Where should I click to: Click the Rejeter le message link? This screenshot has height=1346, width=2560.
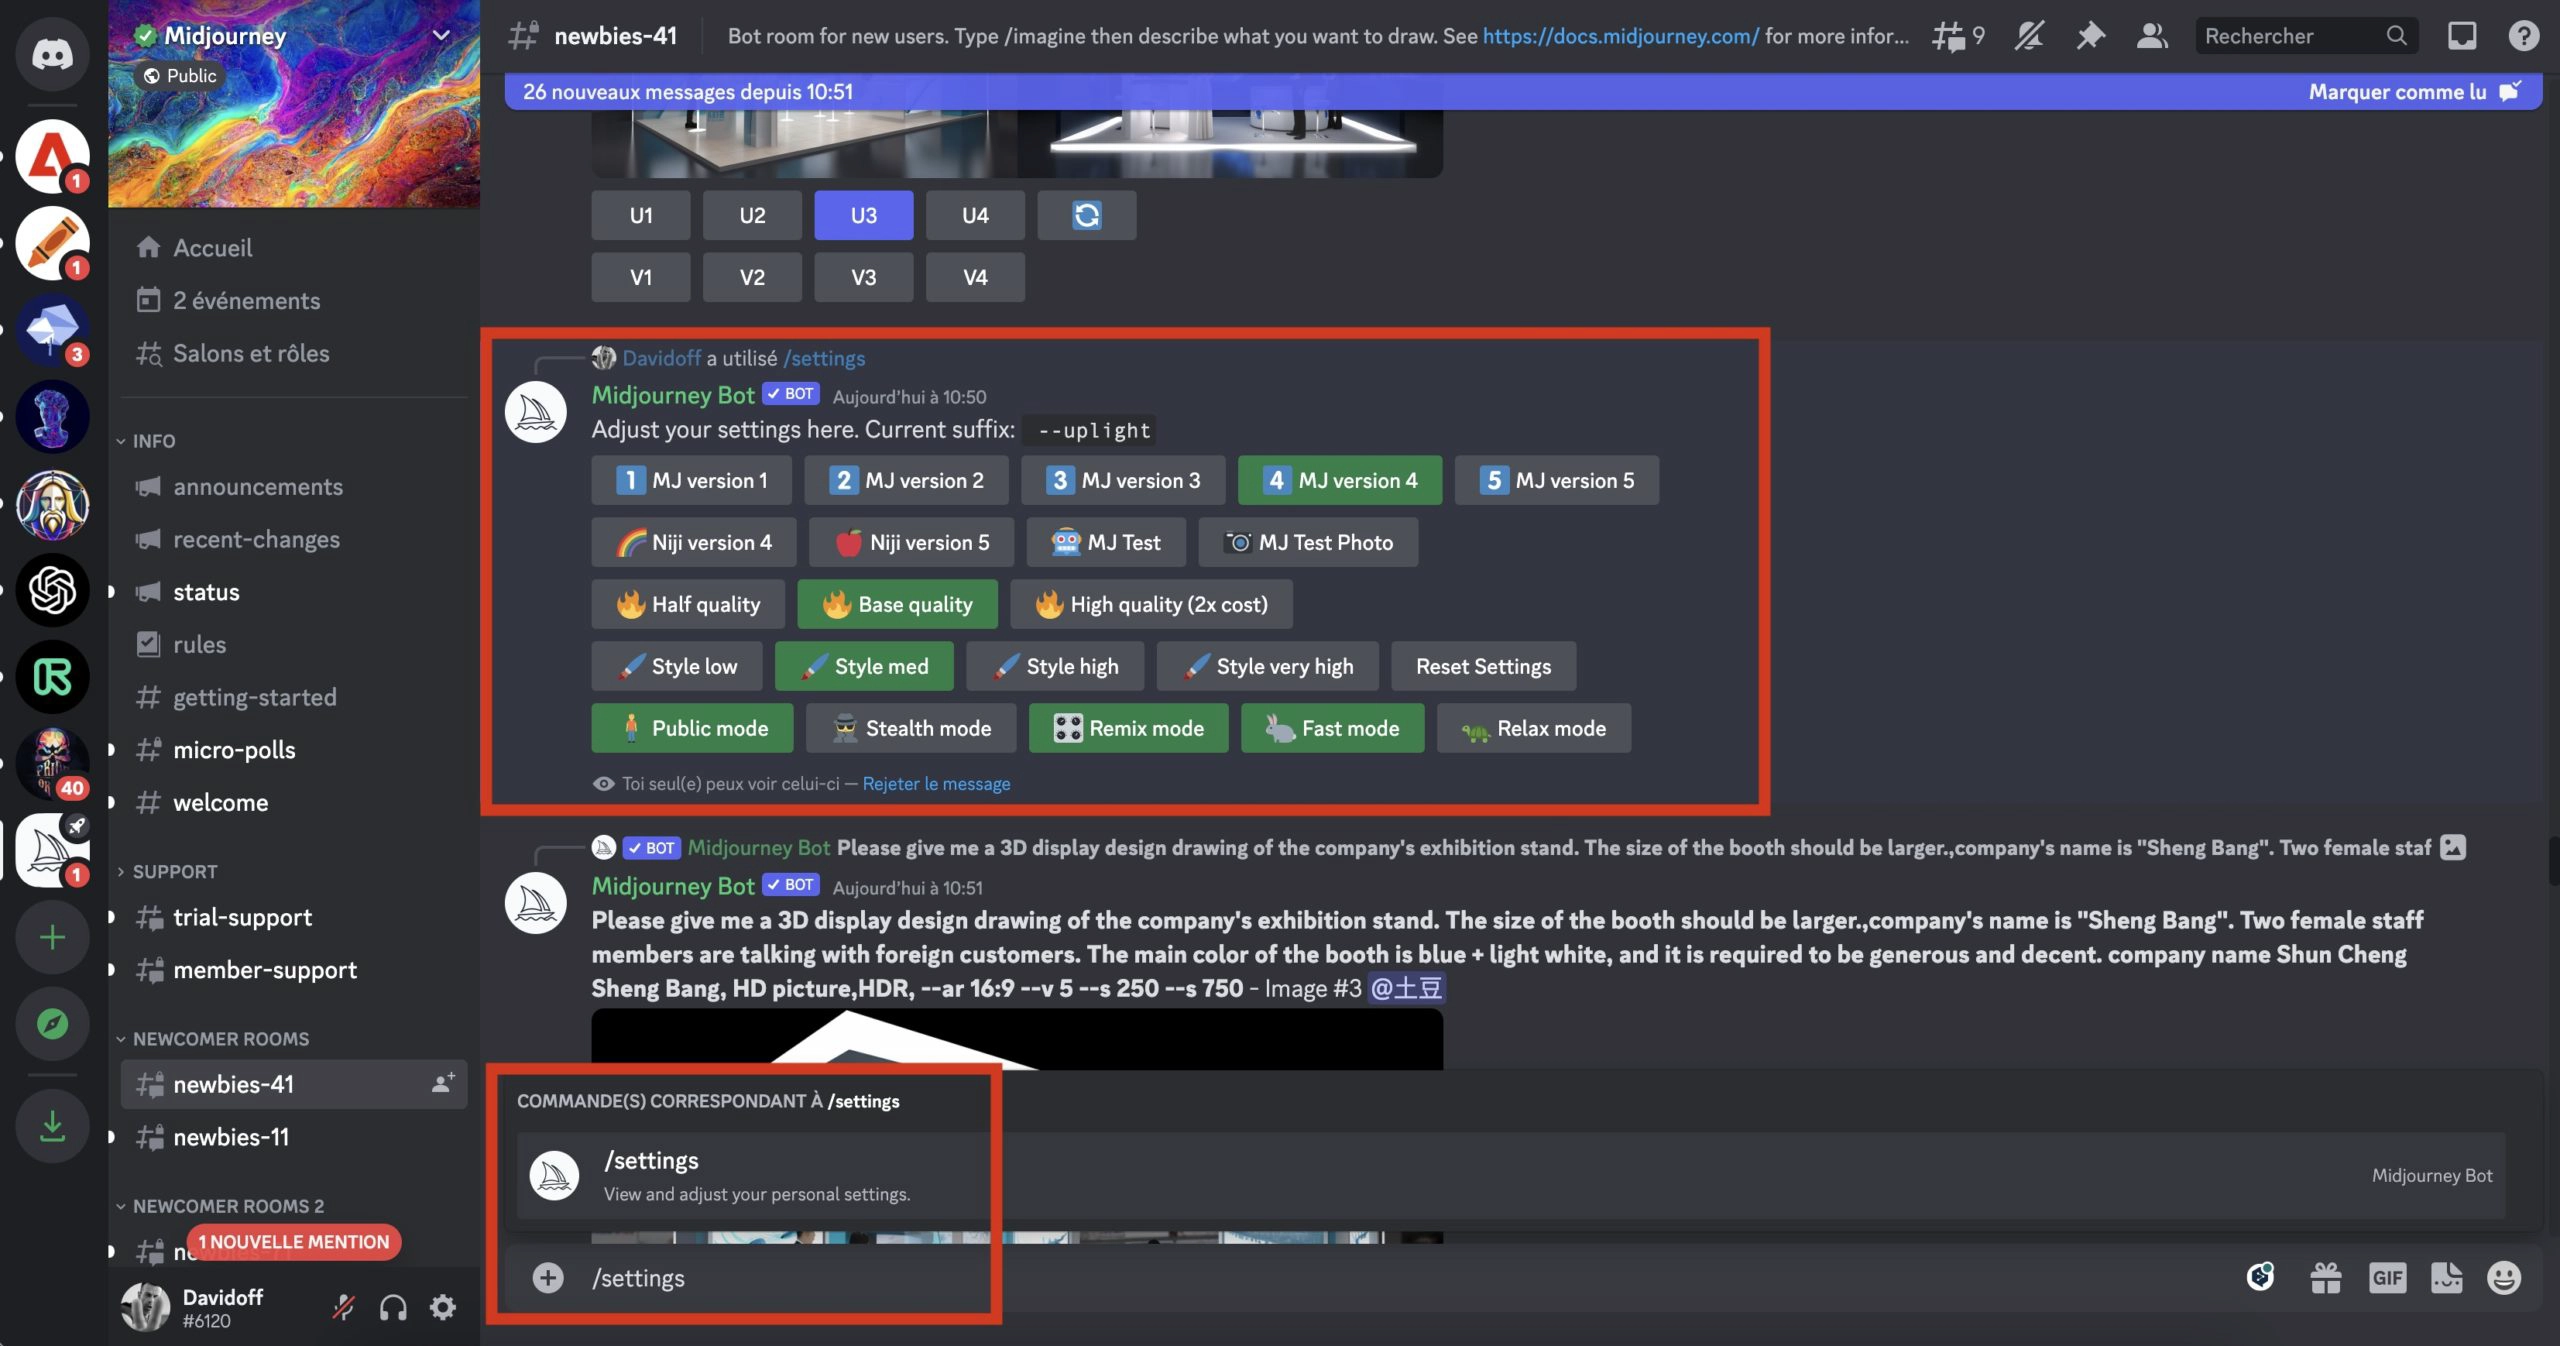pos(936,784)
